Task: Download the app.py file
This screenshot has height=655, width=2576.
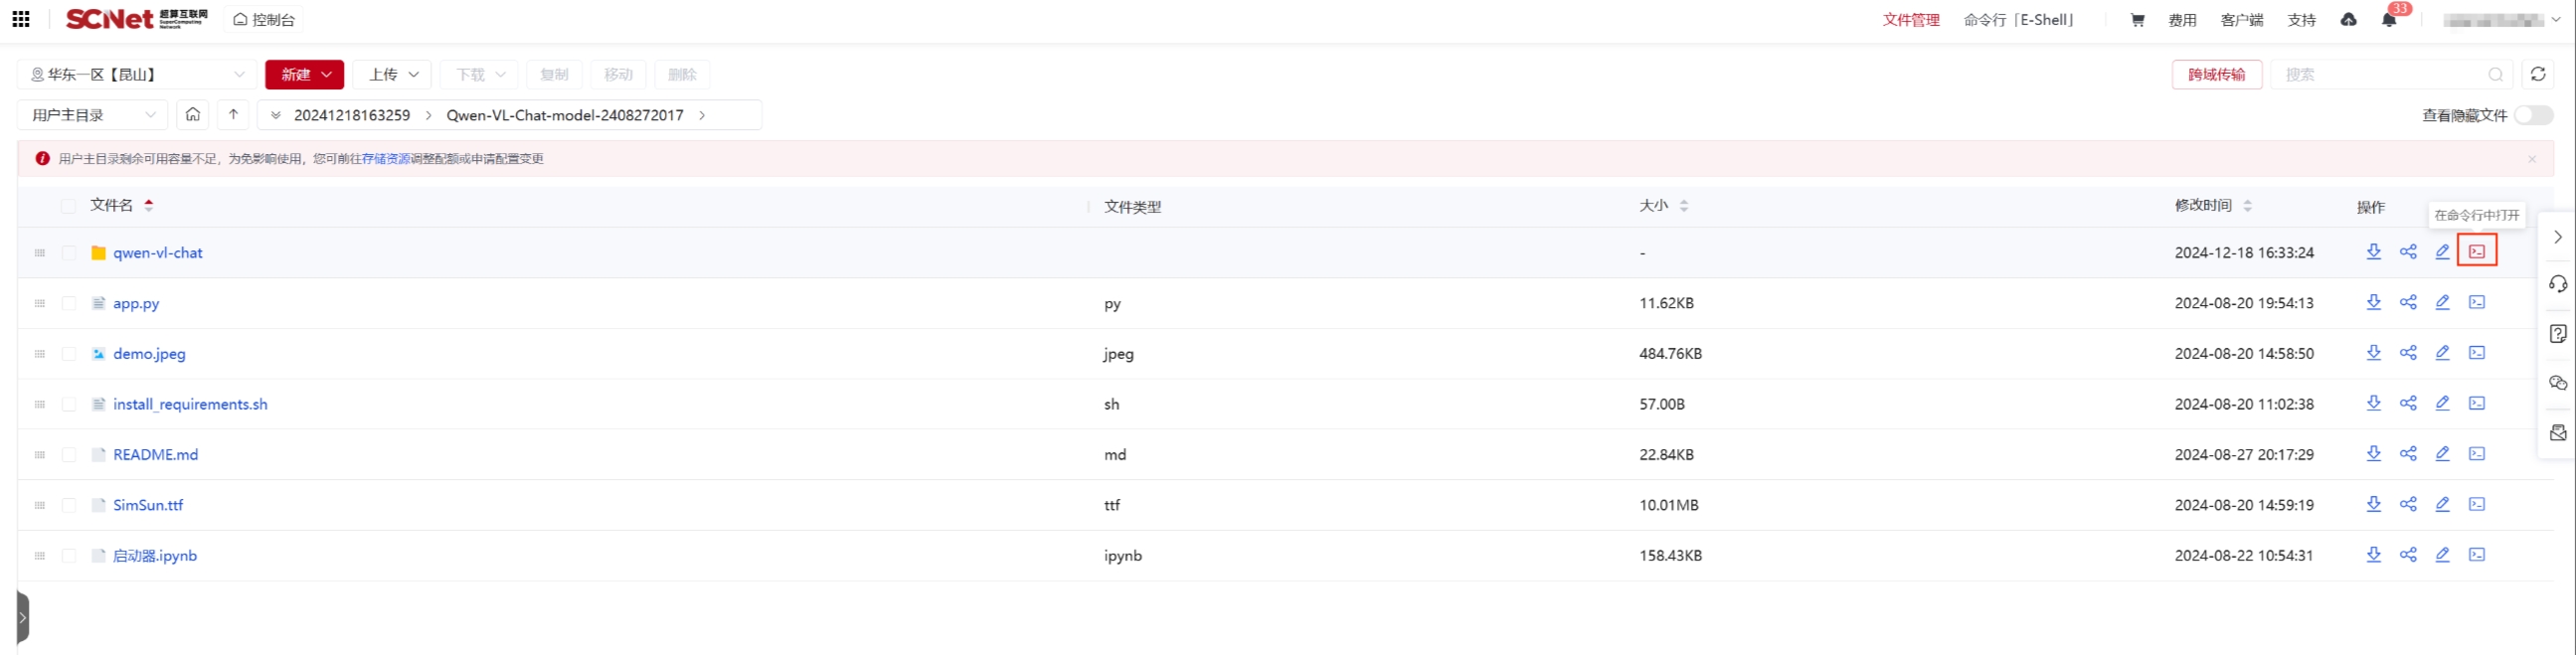Action: 2373,302
